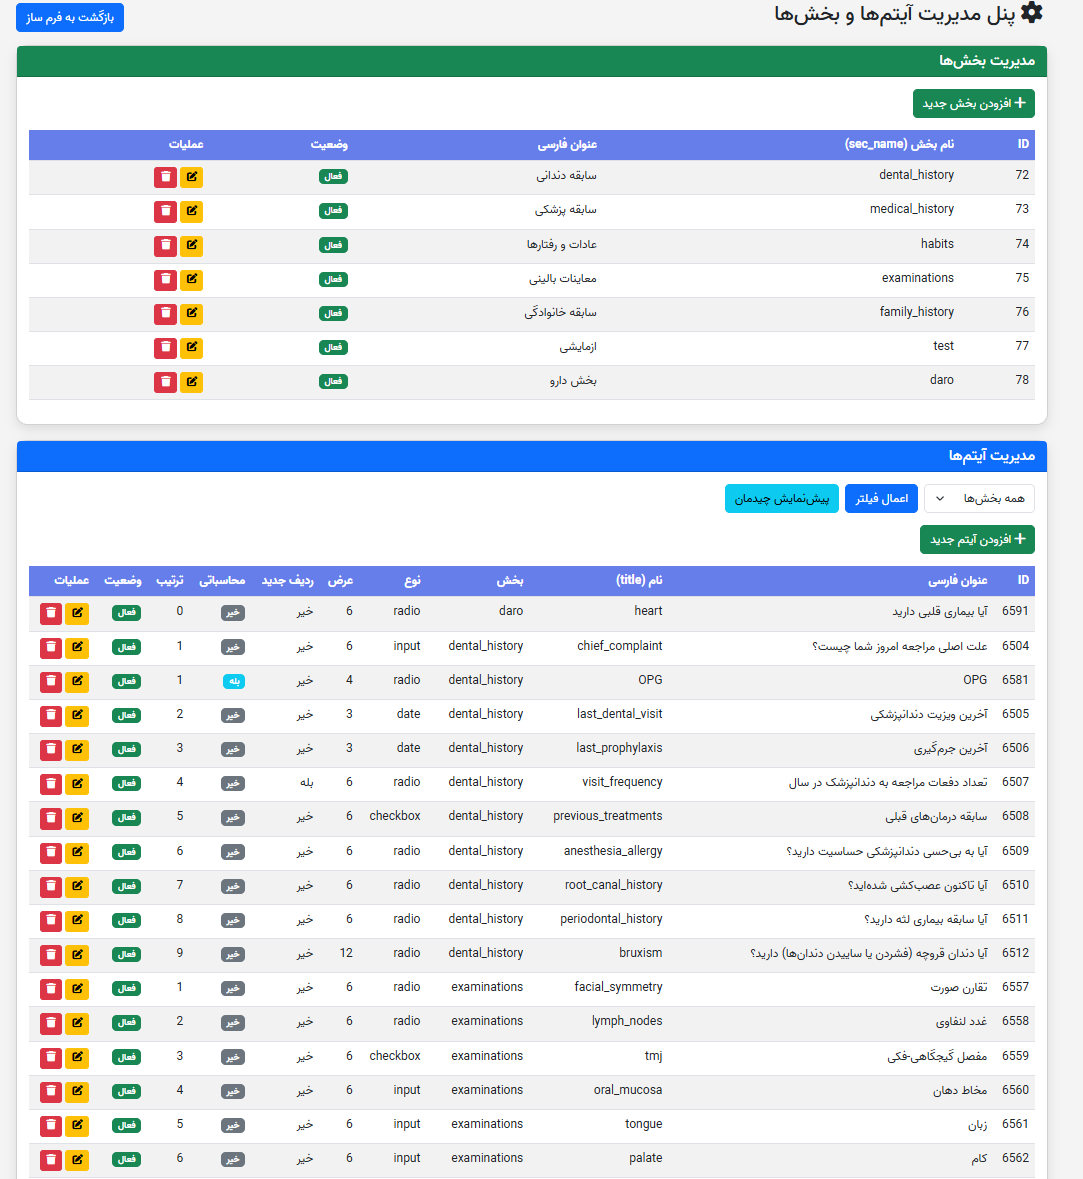Delete the oral_mucosa item
Image resolution: width=1083 pixels, height=1179 pixels.
[x=51, y=1092]
